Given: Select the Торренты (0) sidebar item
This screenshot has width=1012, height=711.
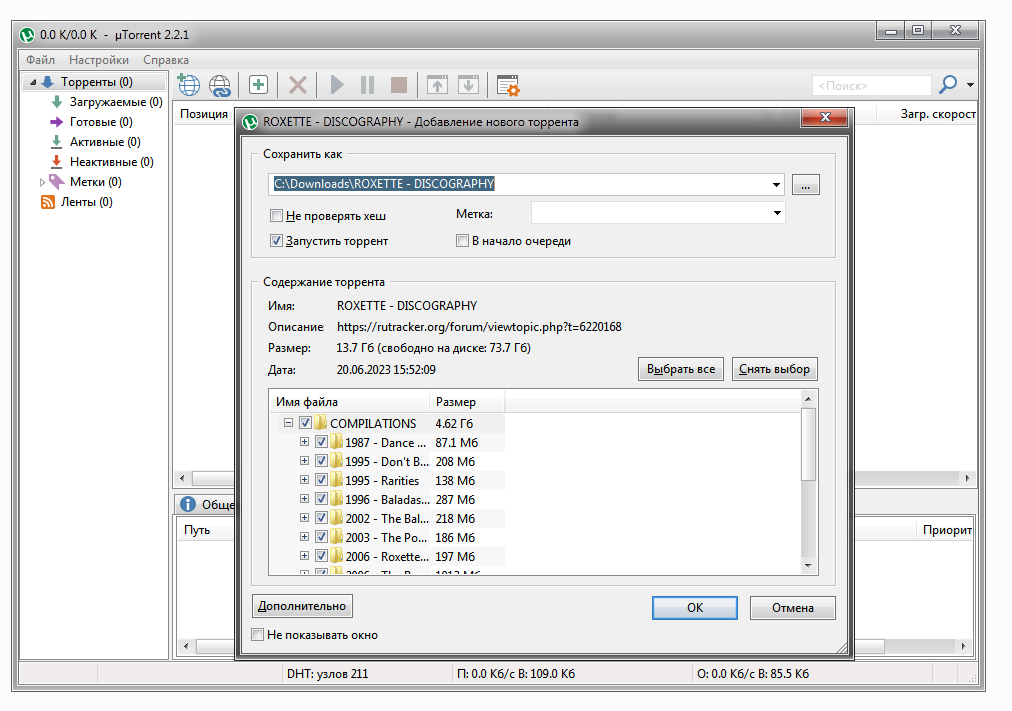Looking at the screenshot, I should (x=96, y=82).
